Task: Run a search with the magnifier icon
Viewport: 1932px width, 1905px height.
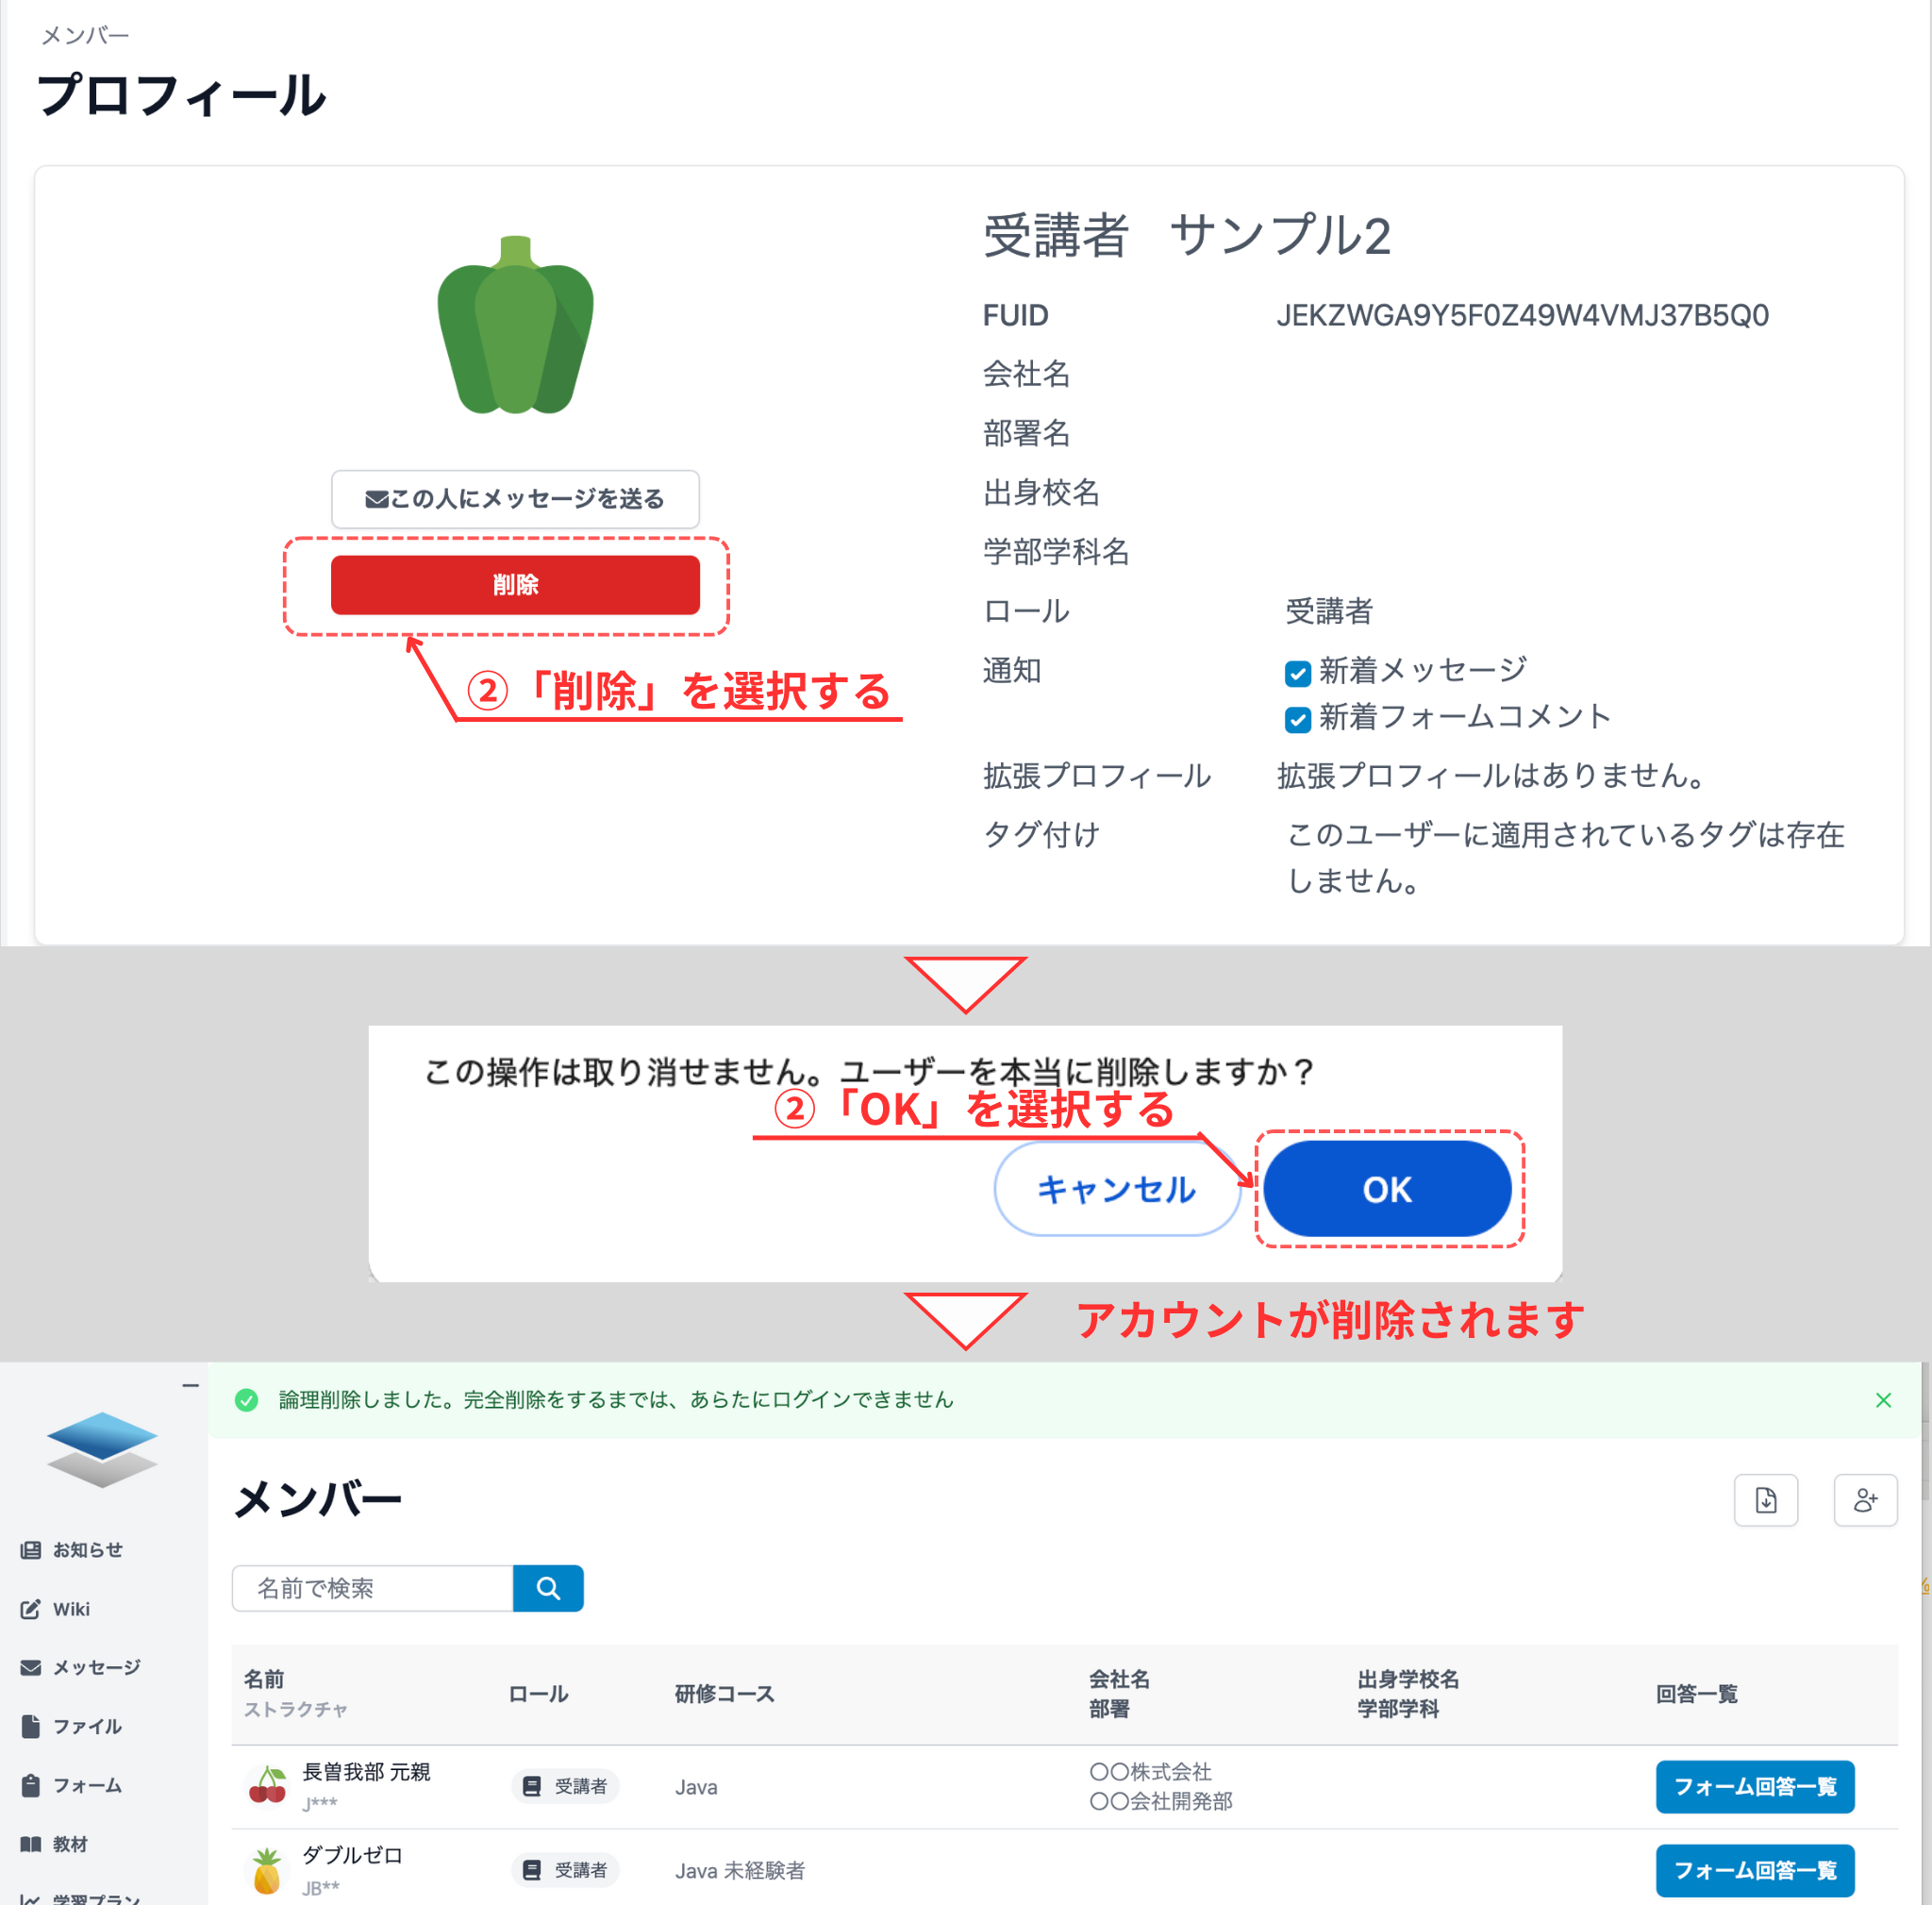Action: pyautogui.click(x=548, y=1588)
